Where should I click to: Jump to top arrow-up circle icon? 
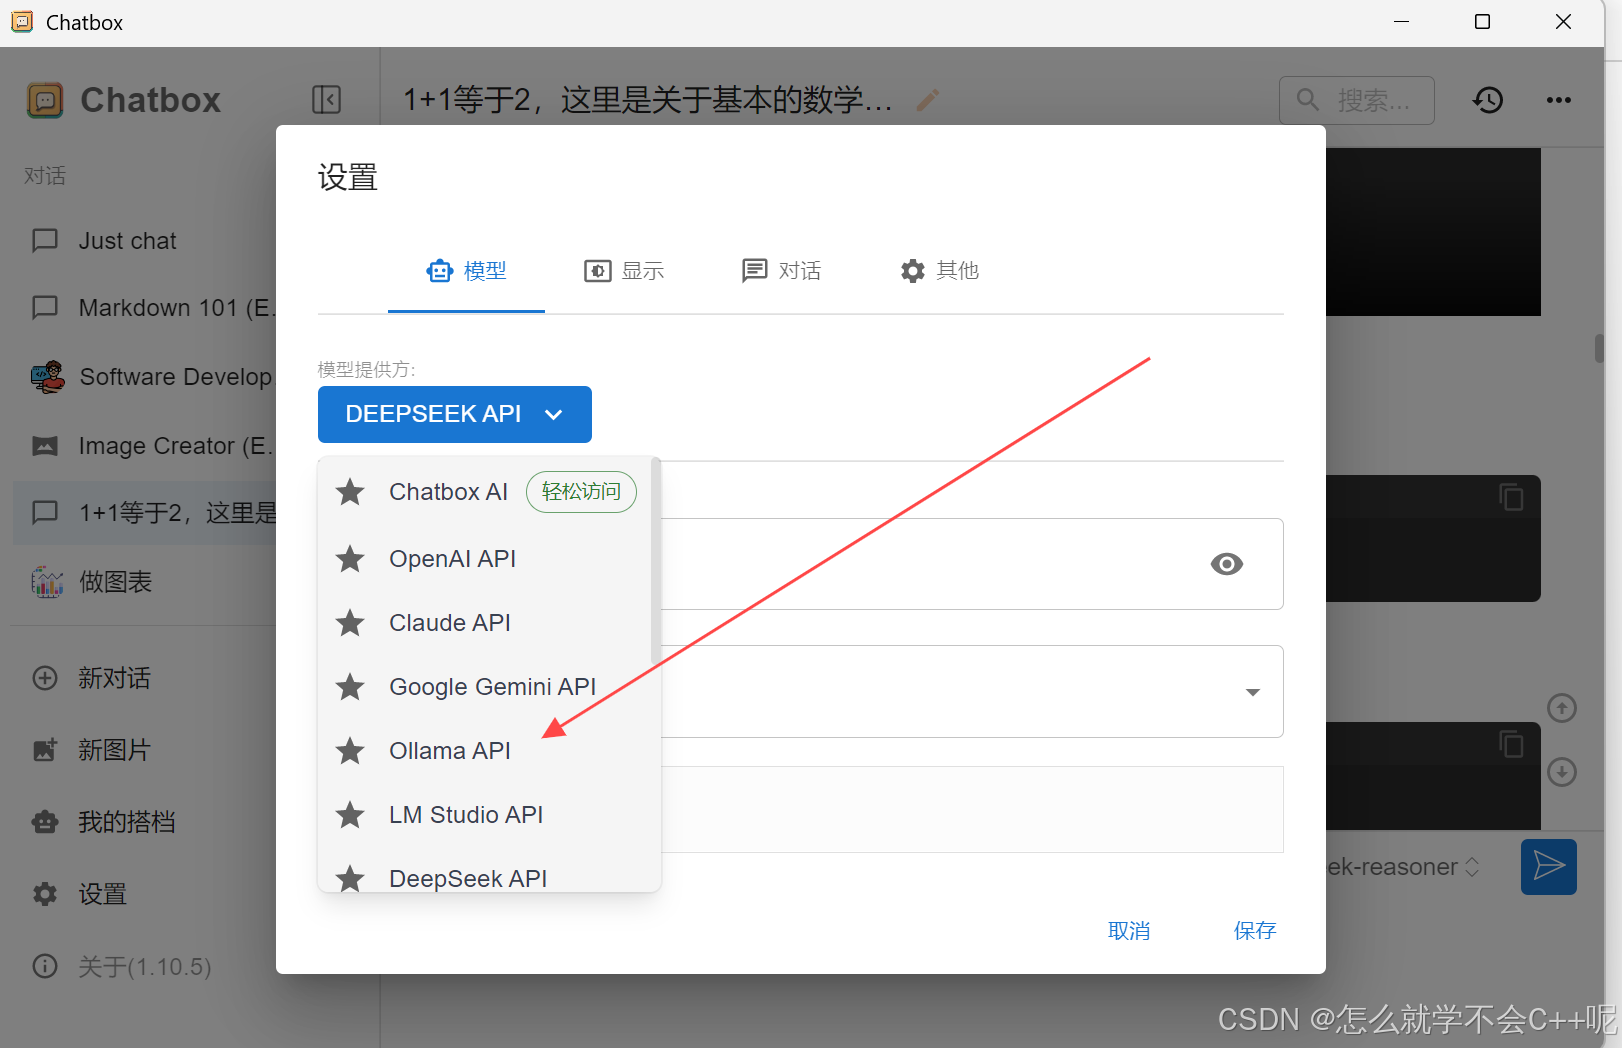tap(1562, 708)
